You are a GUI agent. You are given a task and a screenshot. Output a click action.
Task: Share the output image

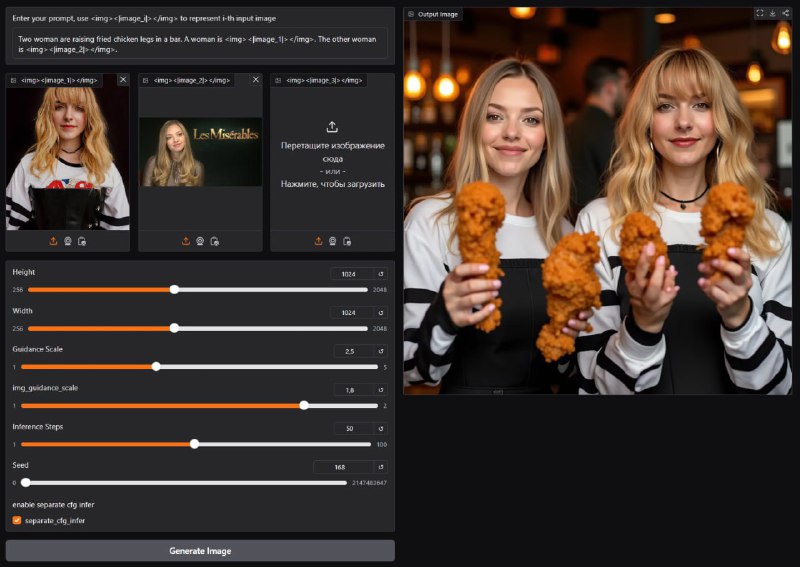(x=785, y=14)
